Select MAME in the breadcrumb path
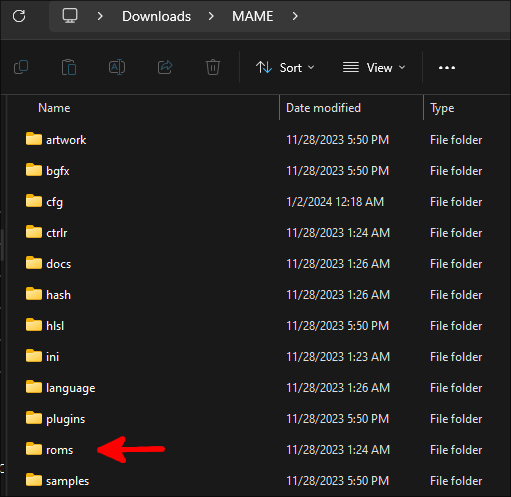511x497 pixels. click(253, 16)
